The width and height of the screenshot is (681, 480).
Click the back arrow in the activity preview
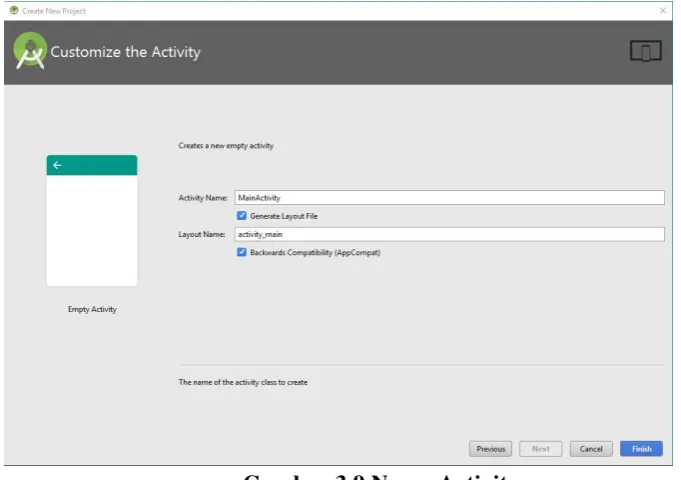pyautogui.click(x=57, y=165)
